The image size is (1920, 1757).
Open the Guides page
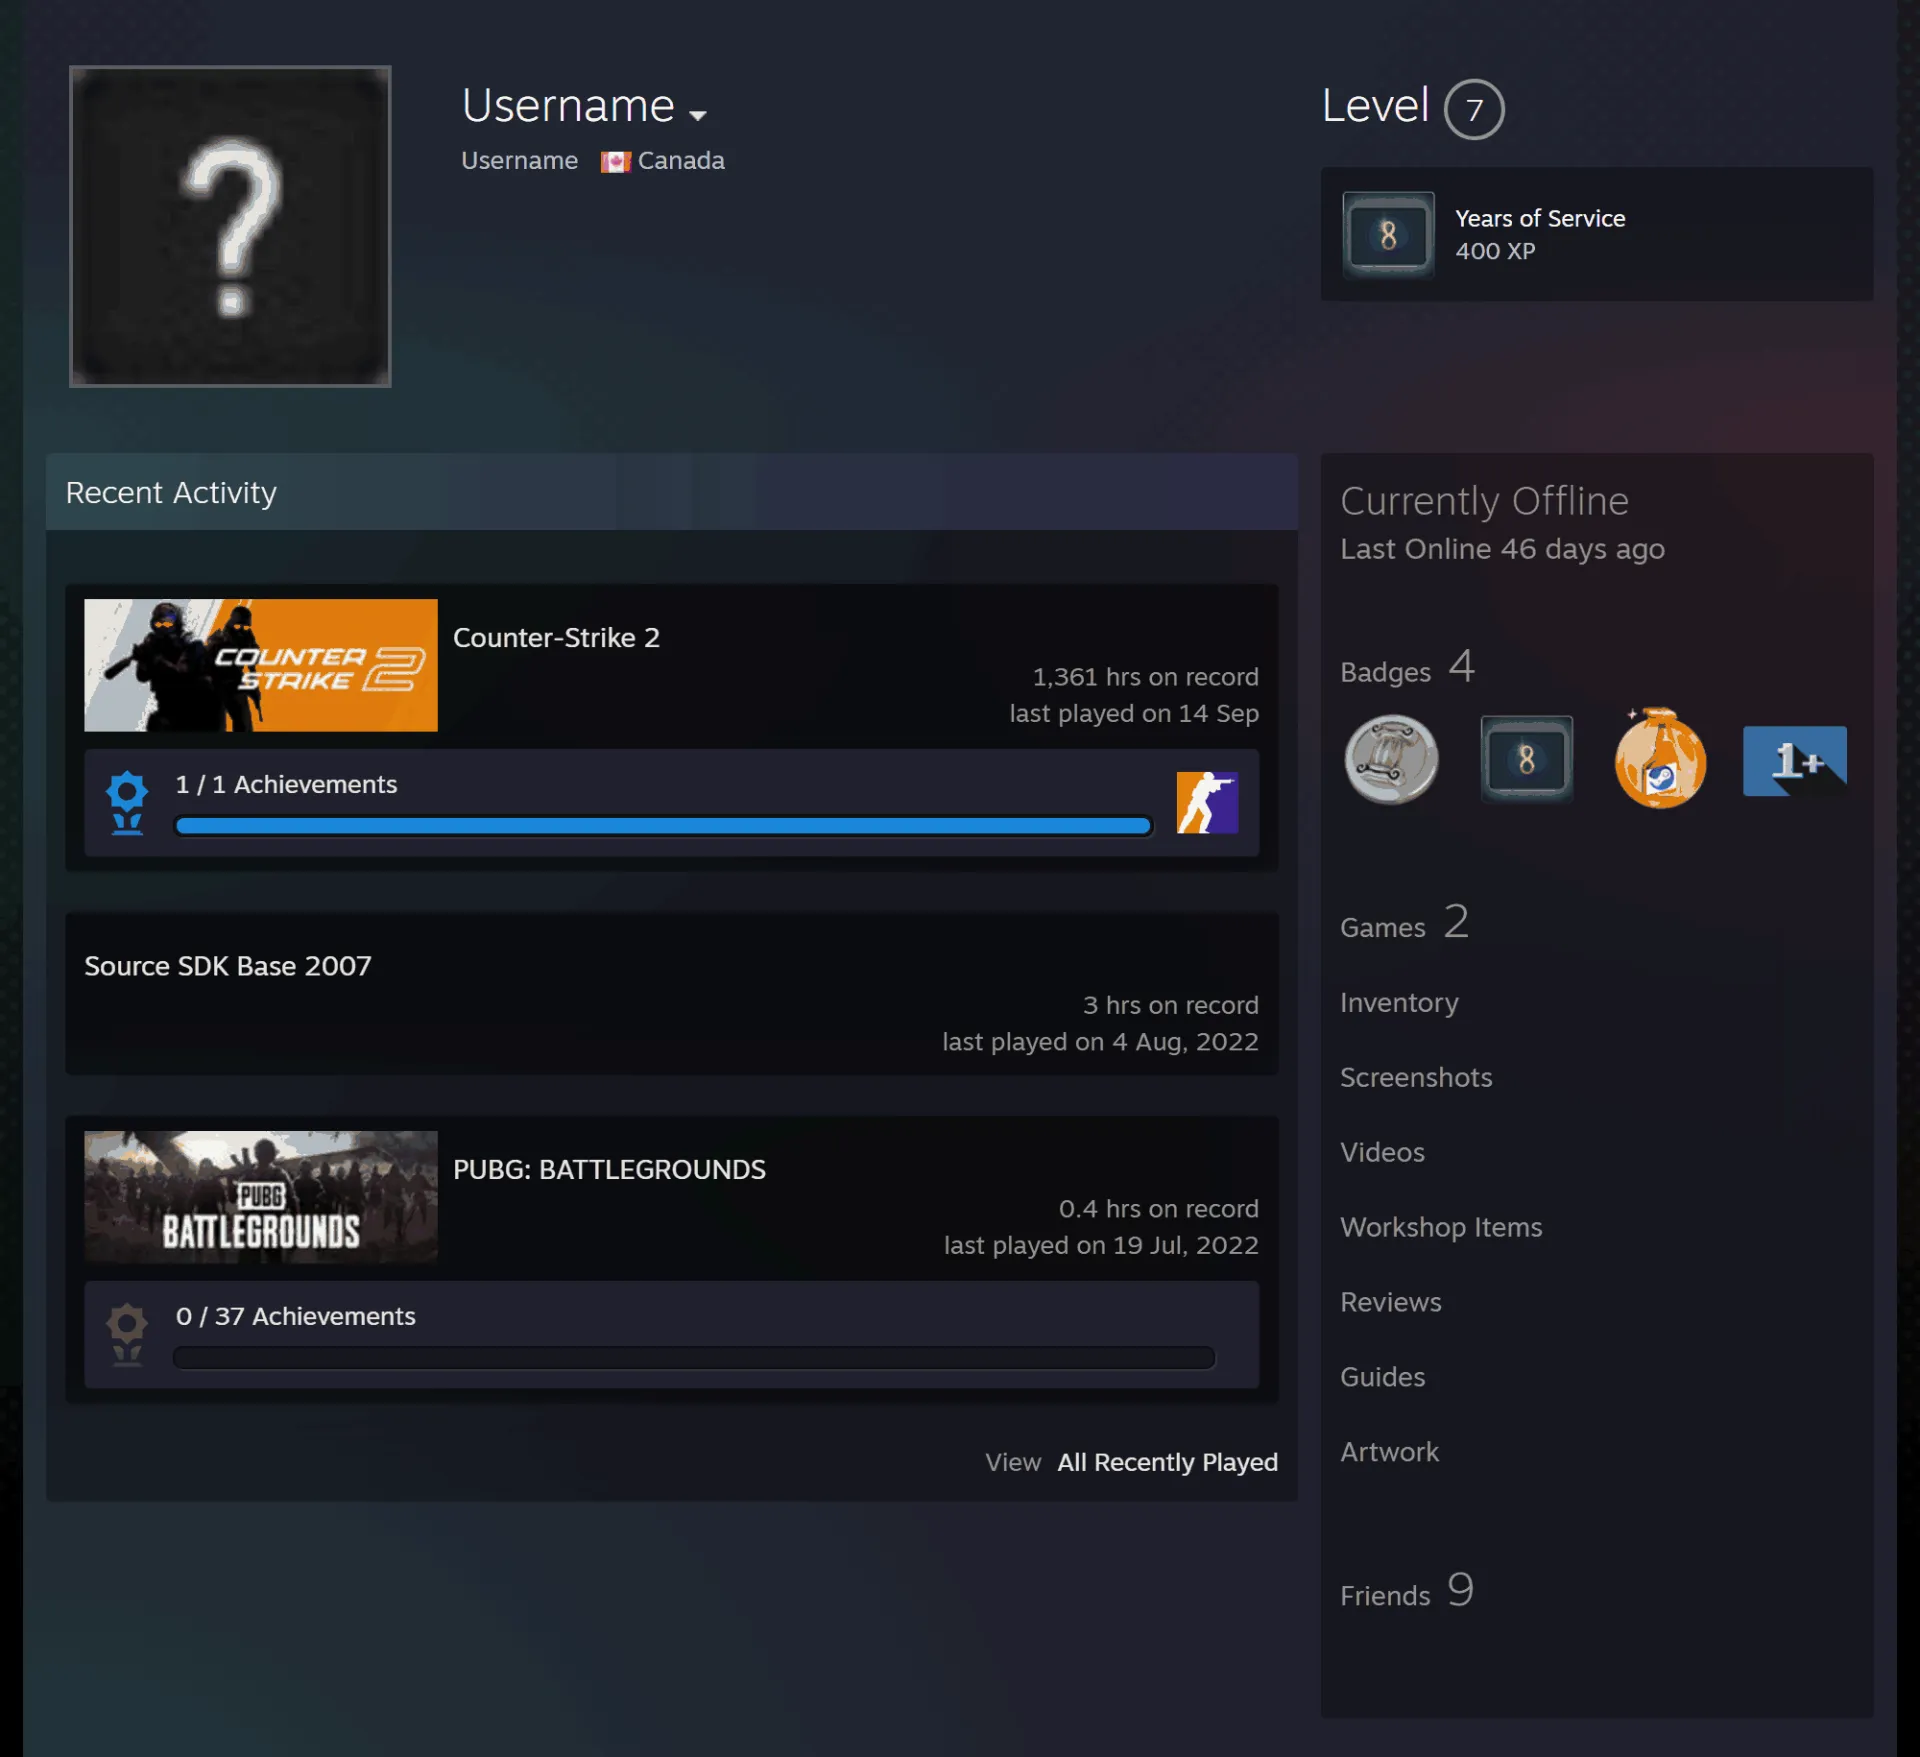1382,1377
